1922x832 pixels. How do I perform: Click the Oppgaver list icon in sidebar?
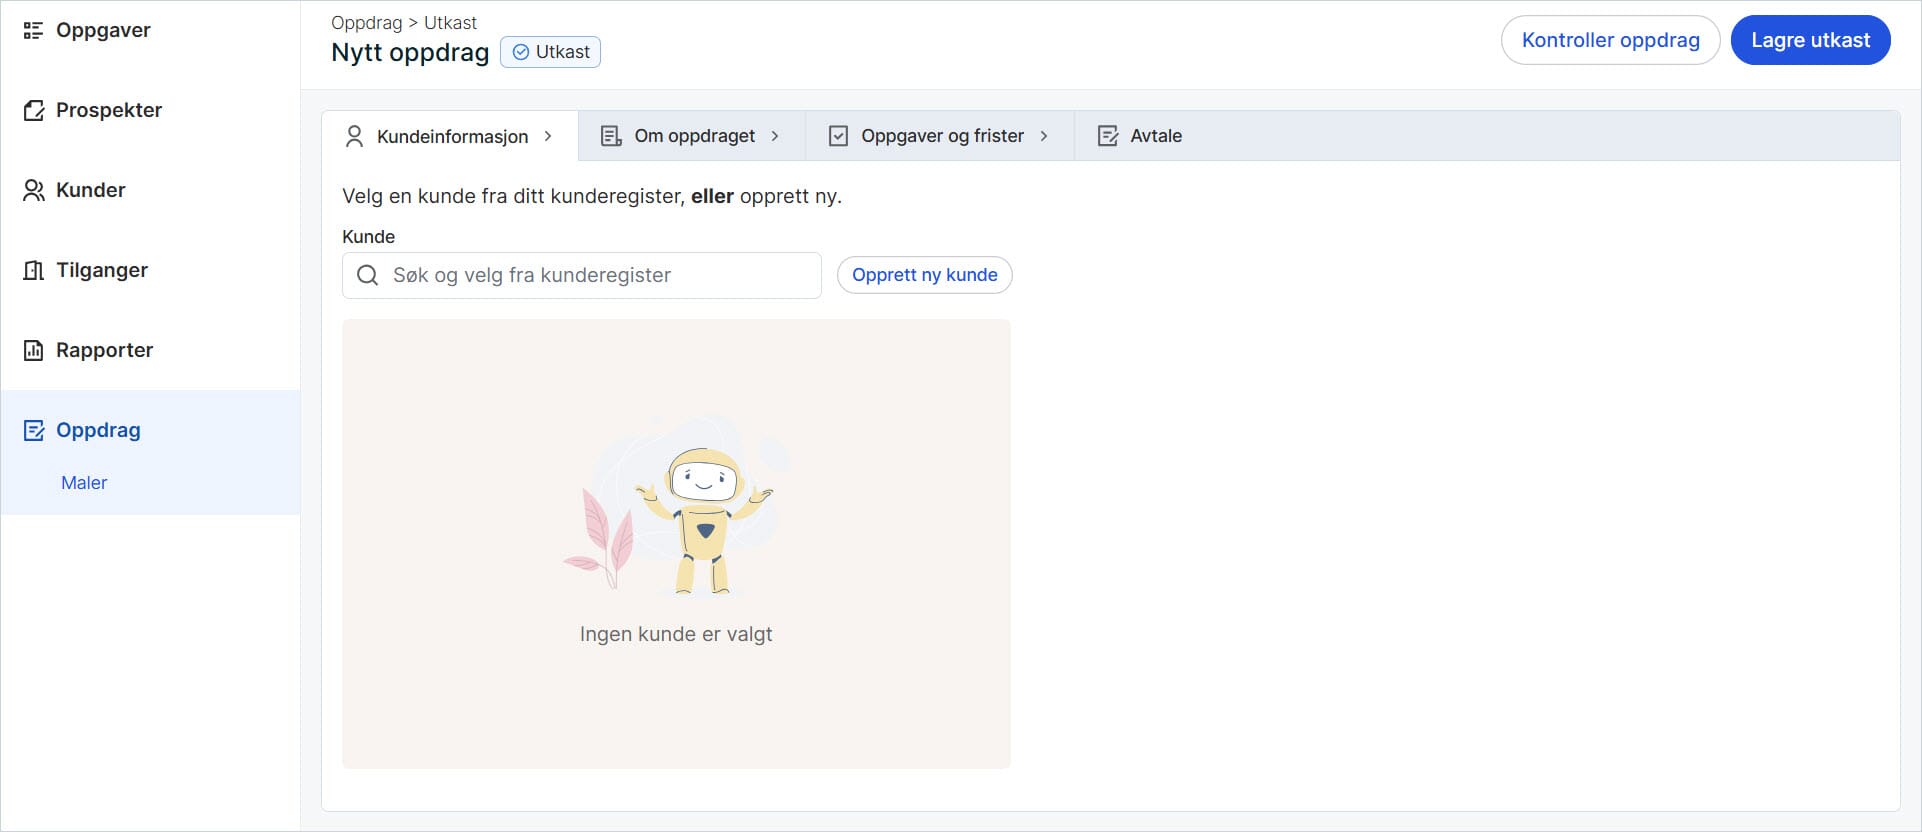click(x=33, y=31)
